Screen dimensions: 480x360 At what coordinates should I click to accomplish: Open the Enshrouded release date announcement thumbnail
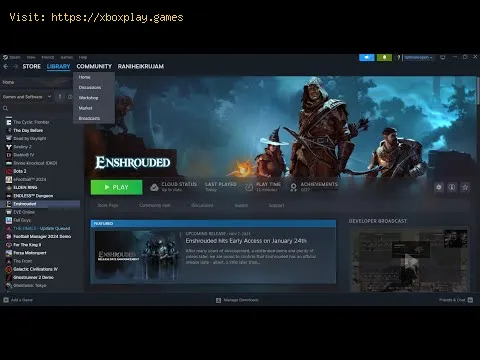click(x=137, y=255)
